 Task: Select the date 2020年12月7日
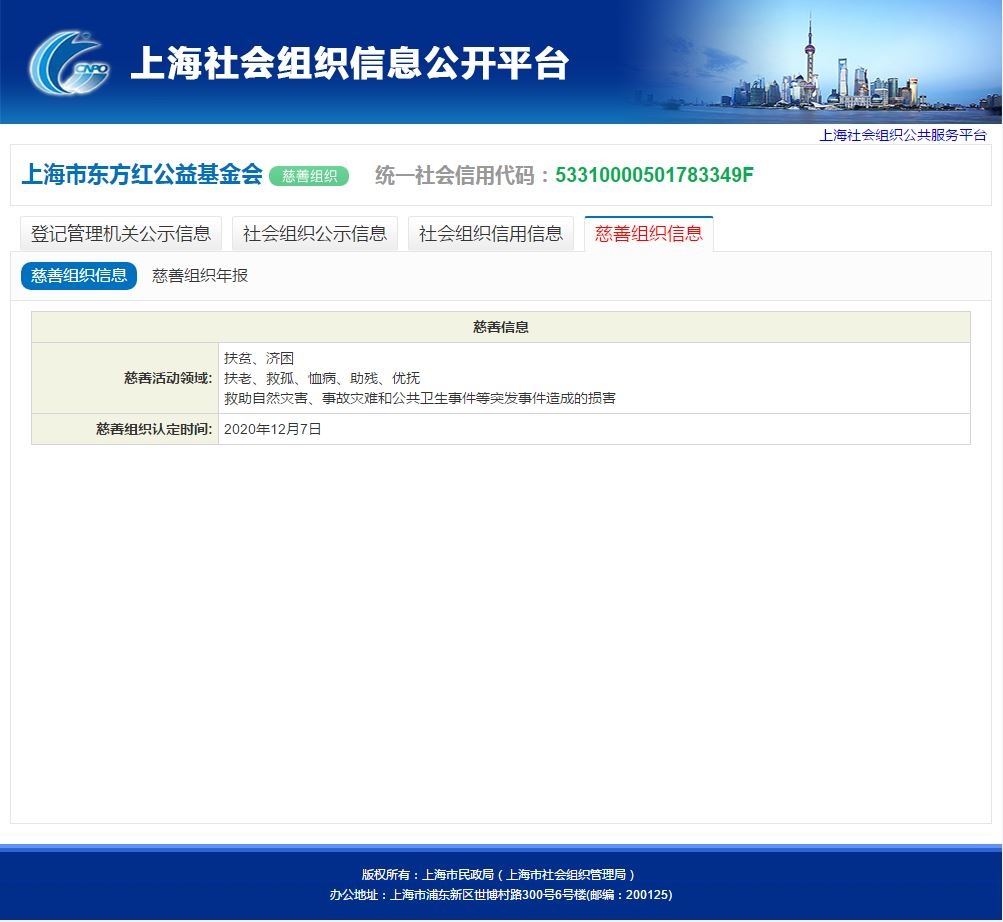272,429
